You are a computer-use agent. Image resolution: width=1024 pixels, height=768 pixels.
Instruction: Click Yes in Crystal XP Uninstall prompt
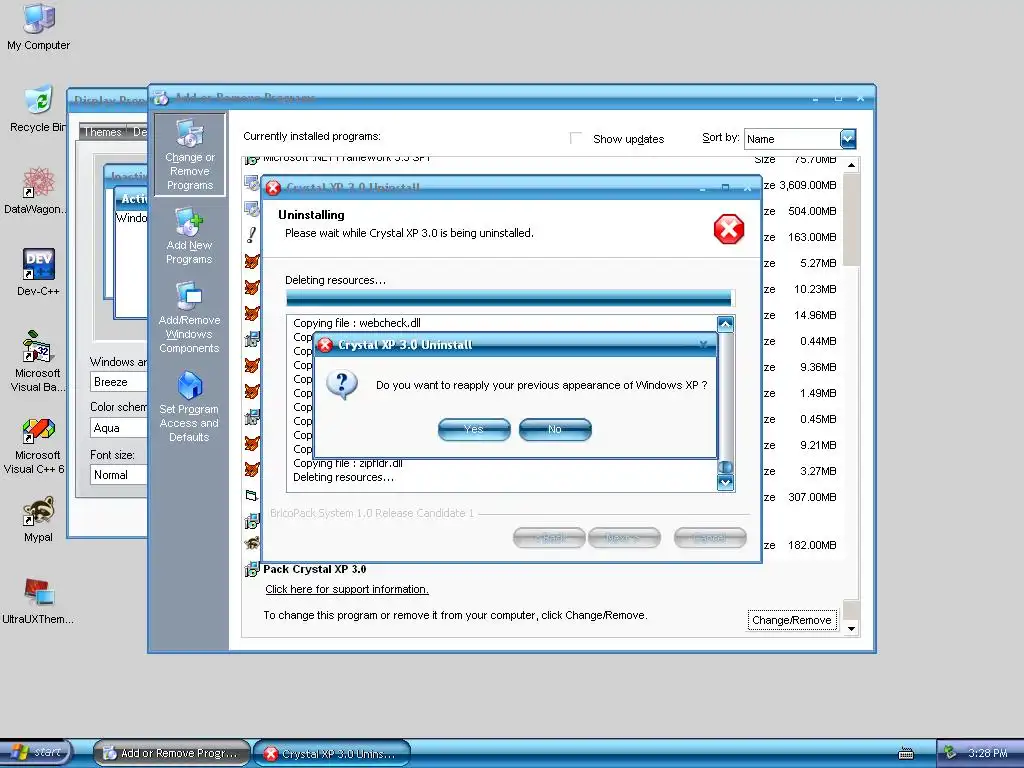[x=474, y=429]
